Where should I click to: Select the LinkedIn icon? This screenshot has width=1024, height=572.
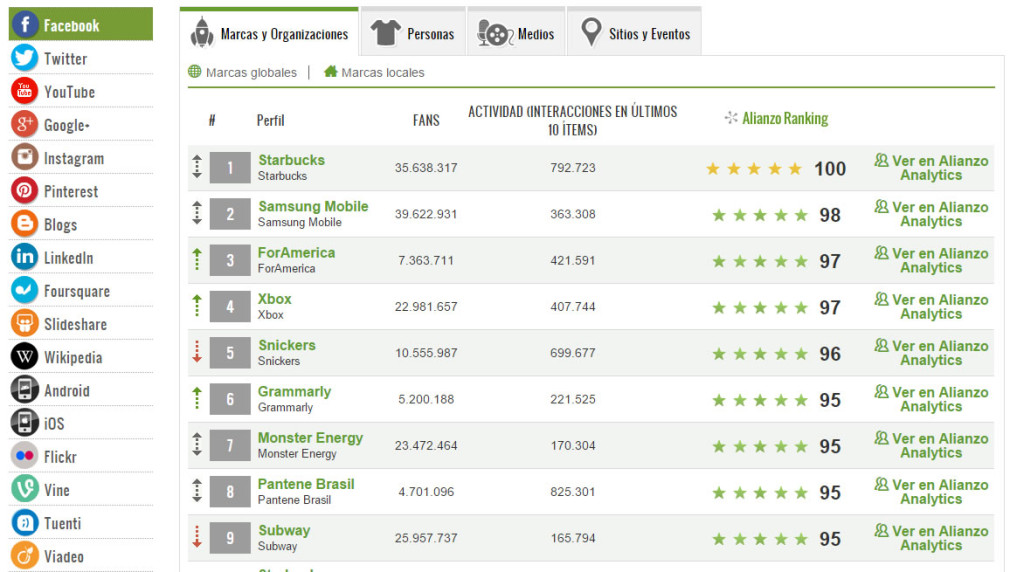(24, 257)
